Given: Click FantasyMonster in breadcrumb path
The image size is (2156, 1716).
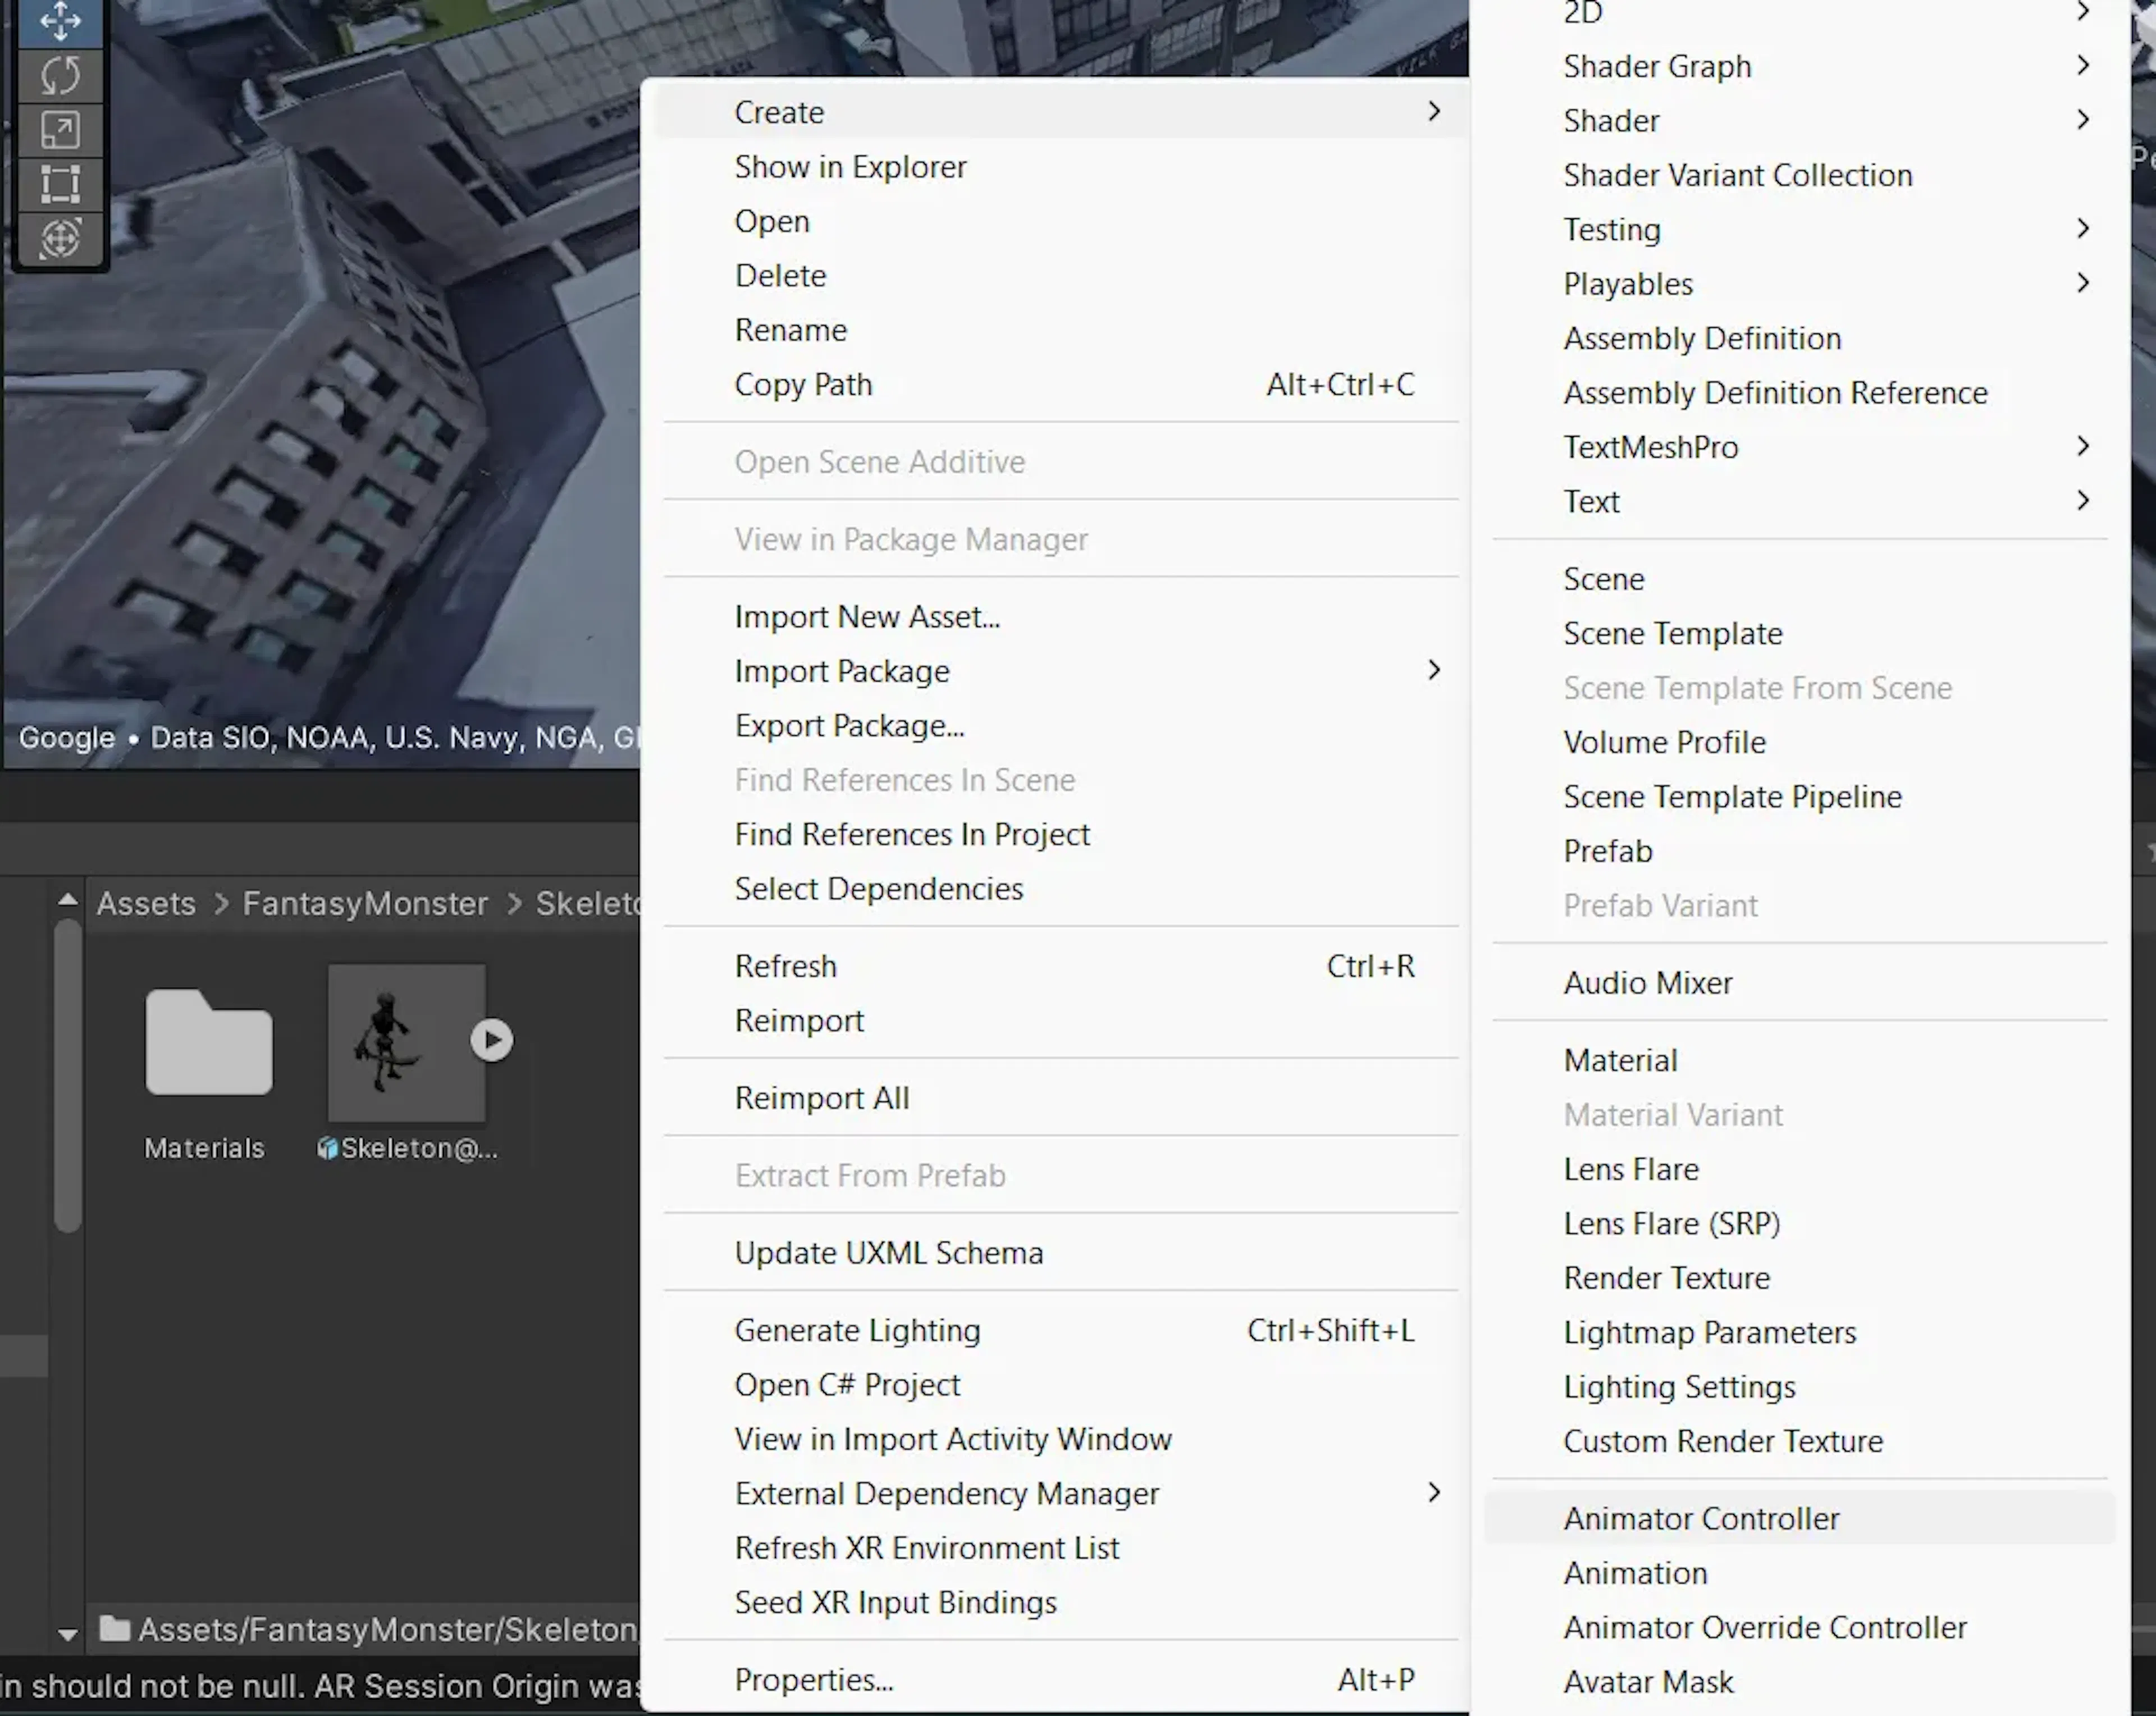Looking at the screenshot, I should point(365,904).
